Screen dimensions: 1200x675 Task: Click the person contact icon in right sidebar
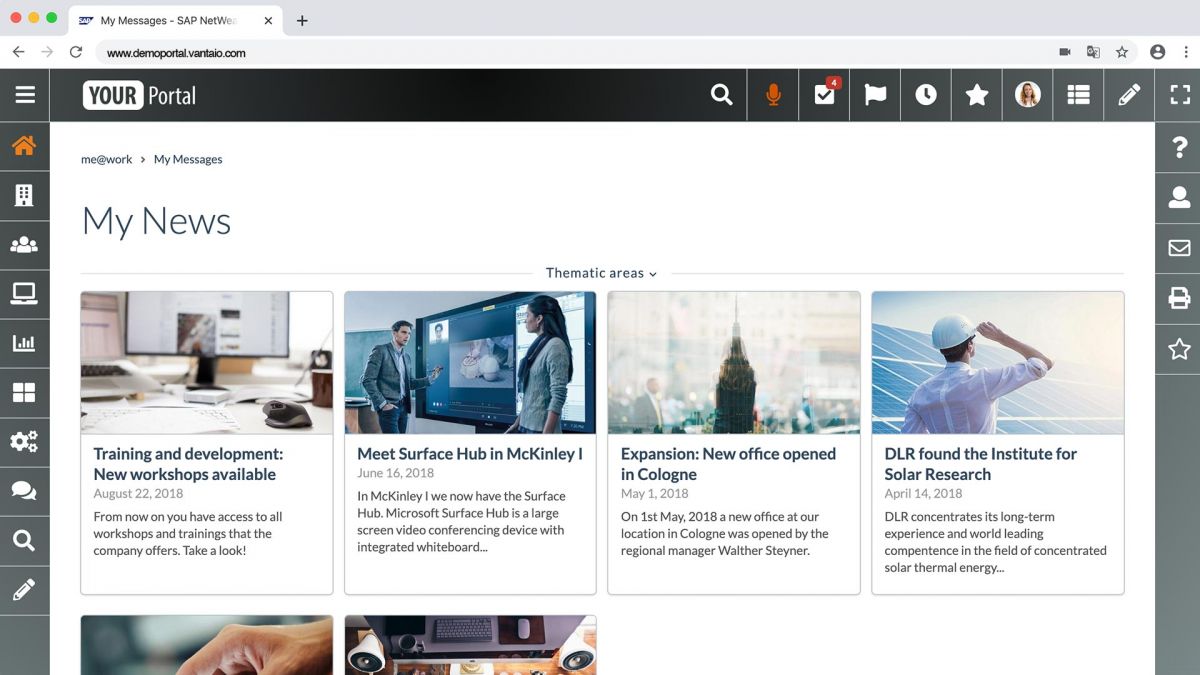(x=1179, y=197)
